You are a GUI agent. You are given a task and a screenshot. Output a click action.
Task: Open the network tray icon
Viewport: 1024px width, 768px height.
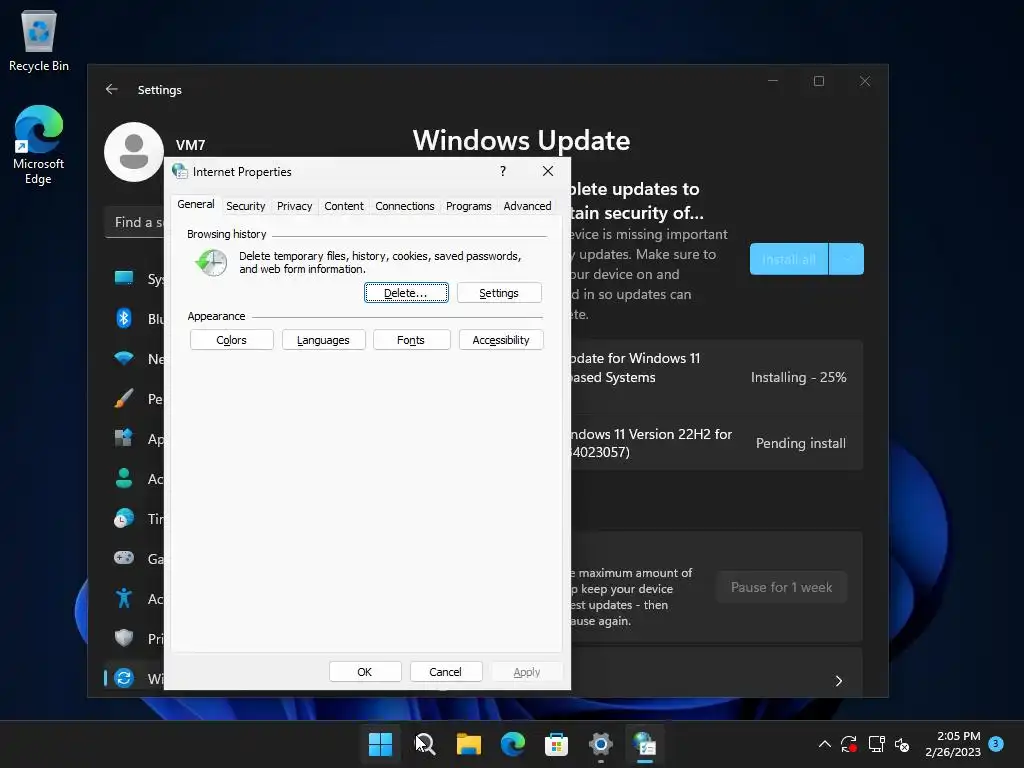click(876, 744)
